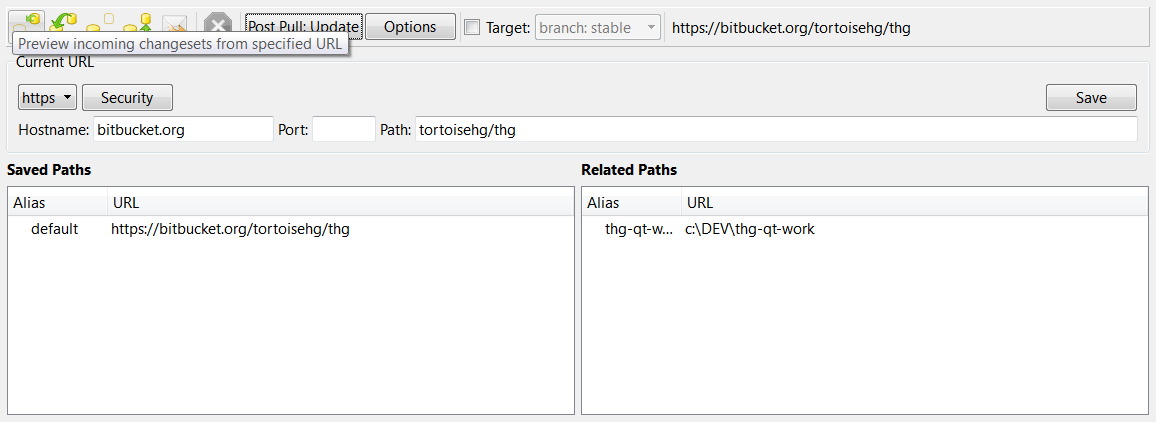Save the current URL
1156x422 pixels.
1091,98
